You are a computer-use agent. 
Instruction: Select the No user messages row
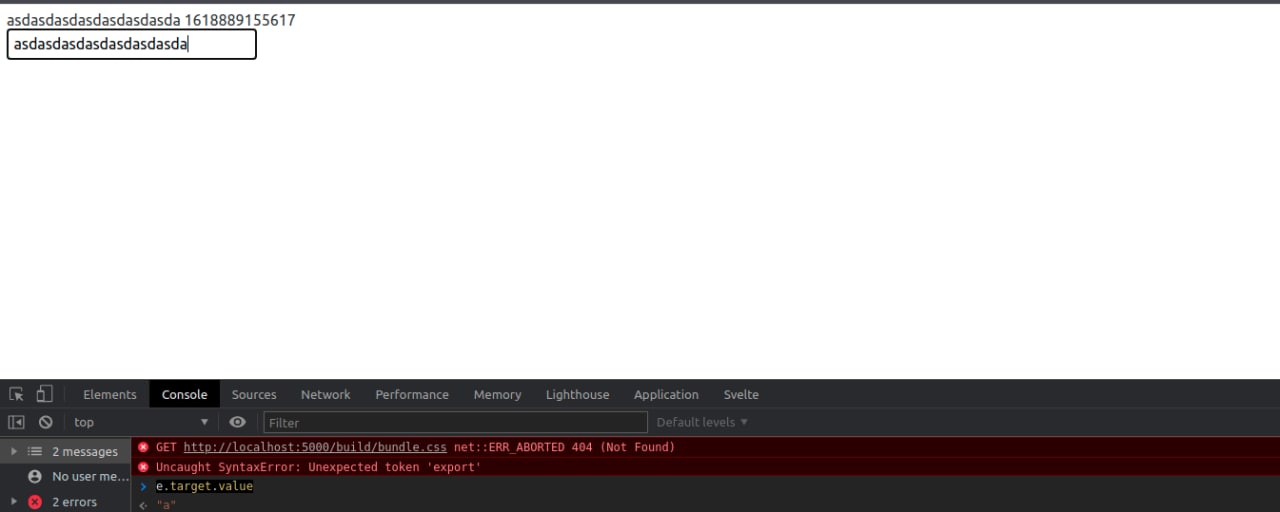65,476
